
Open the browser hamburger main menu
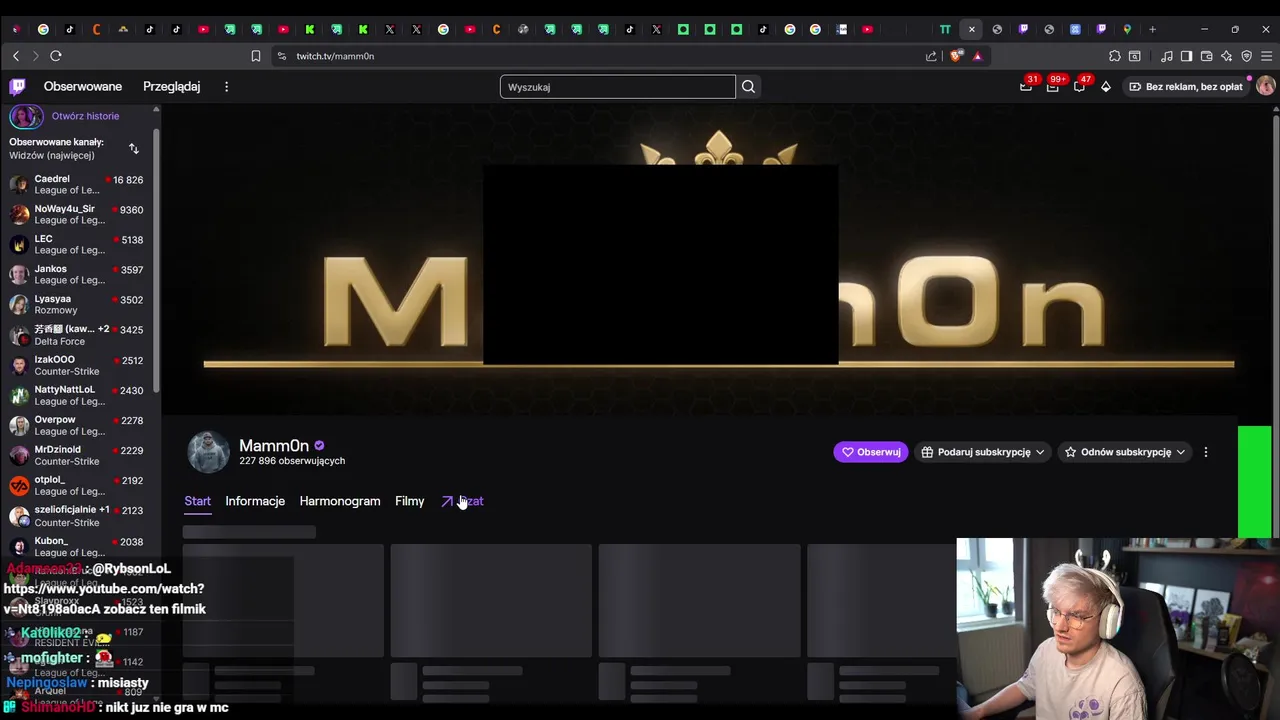click(x=1266, y=56)
